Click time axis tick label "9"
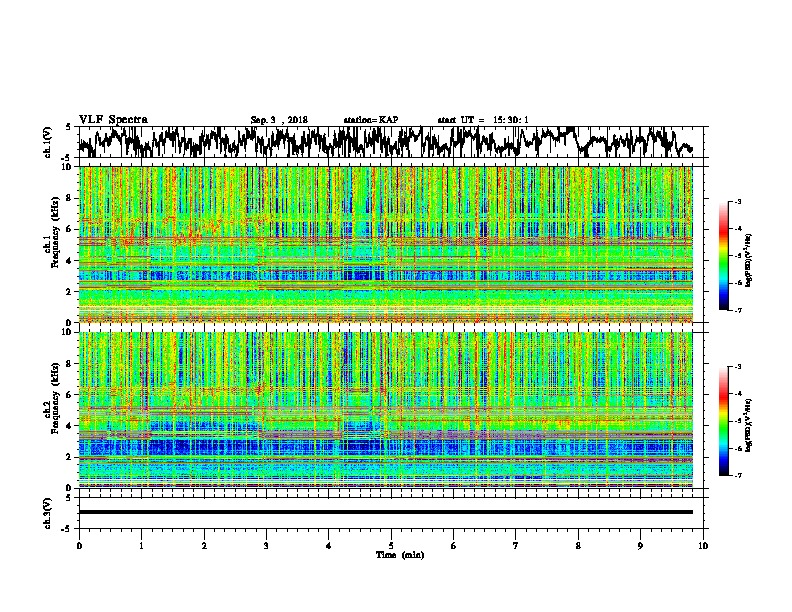This screenshot has height=612, width=792. pos(640,546)
